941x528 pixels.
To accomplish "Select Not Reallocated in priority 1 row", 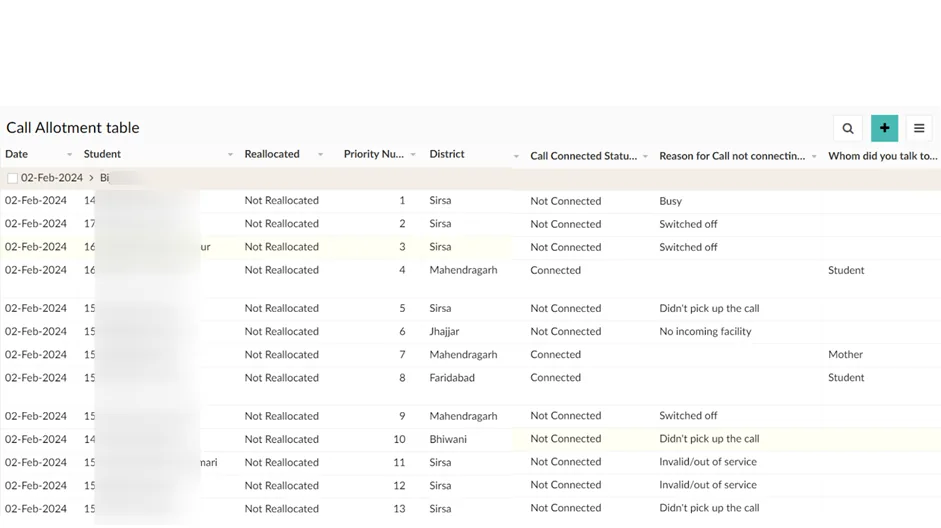I will click(x=281, y=200).
